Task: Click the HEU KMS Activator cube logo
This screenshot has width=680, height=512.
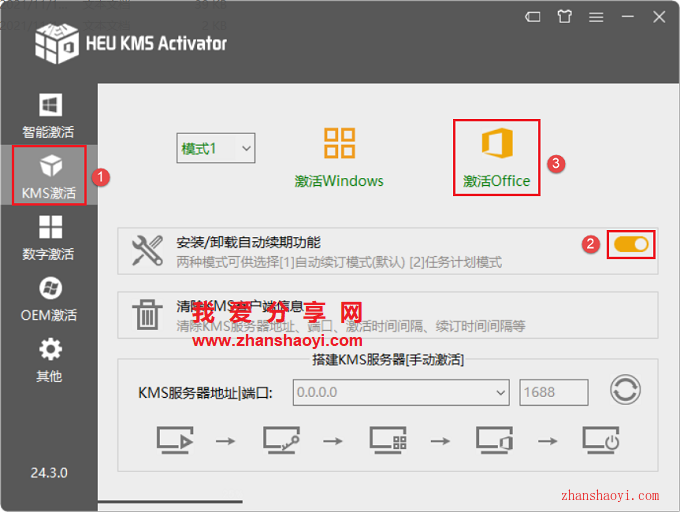Action: (57, 43)
